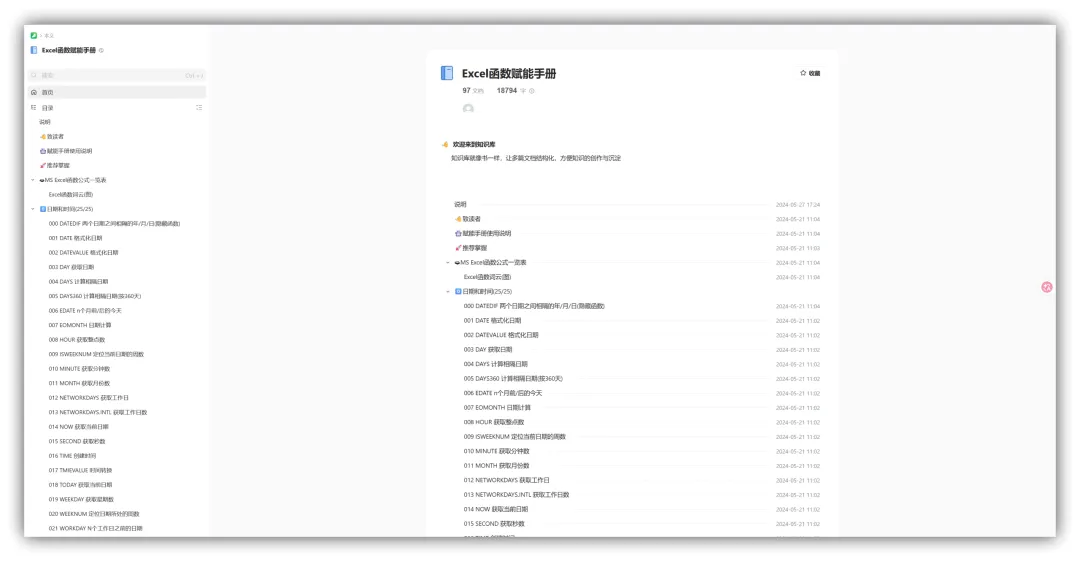Click the info icon beside sidebar title
The height and width of the screenshot is (561, 1080).
[x=101, y=50]
